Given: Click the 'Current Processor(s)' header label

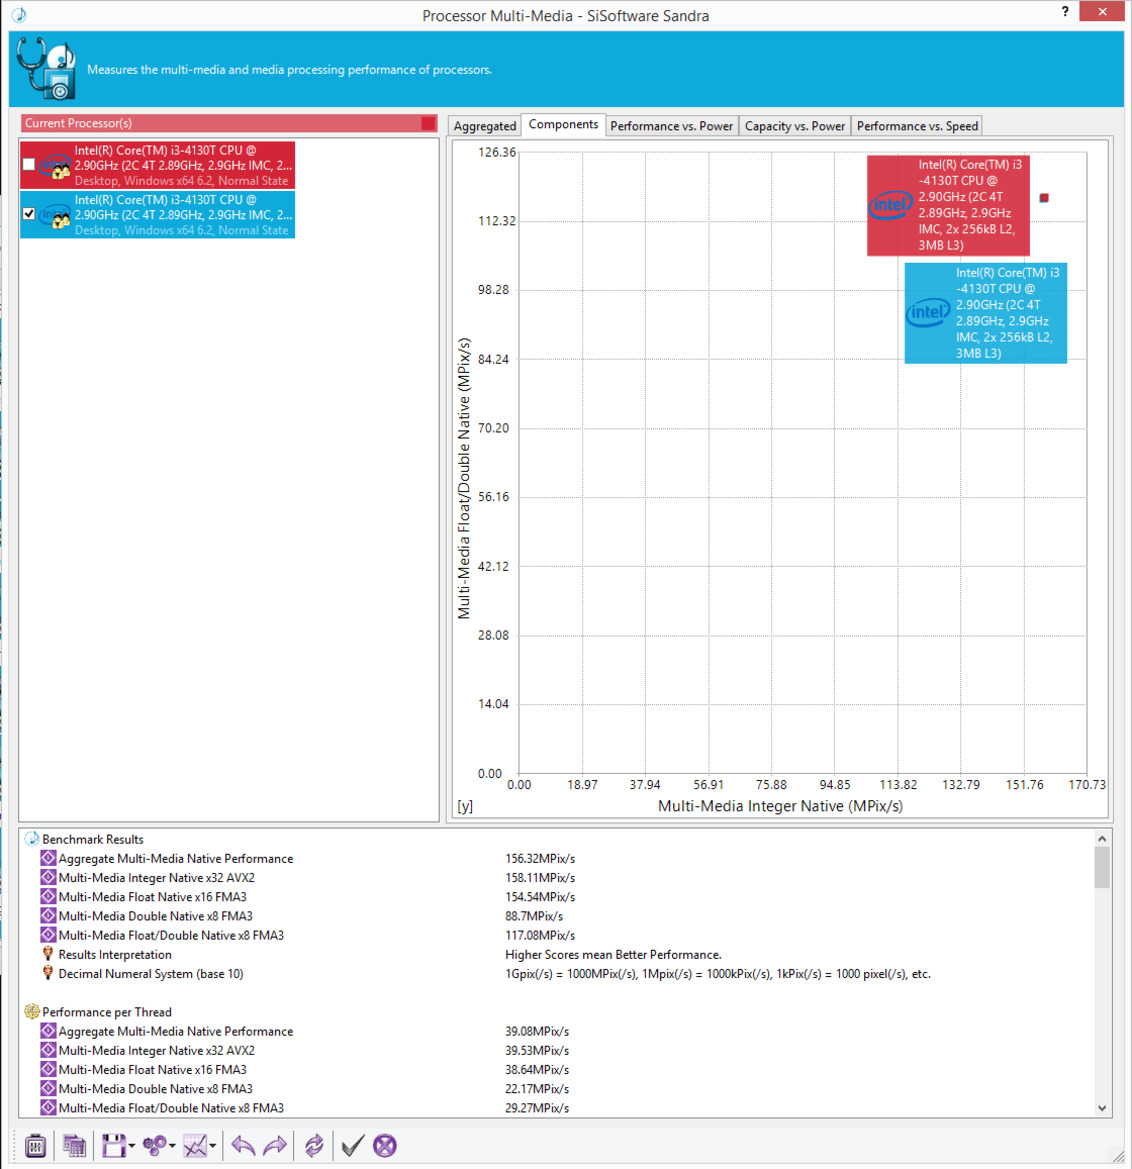Looking at the screenshot, I should (78, 123).
